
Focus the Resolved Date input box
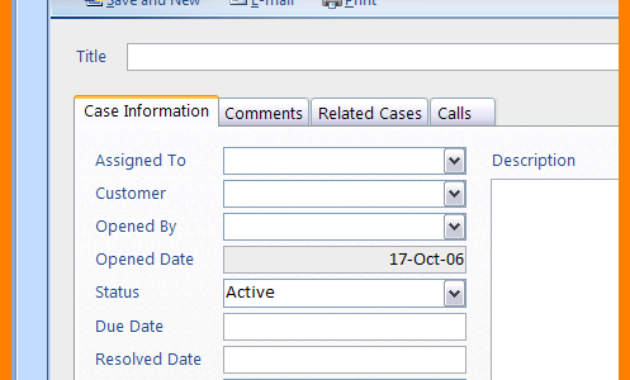pos(345,360)
